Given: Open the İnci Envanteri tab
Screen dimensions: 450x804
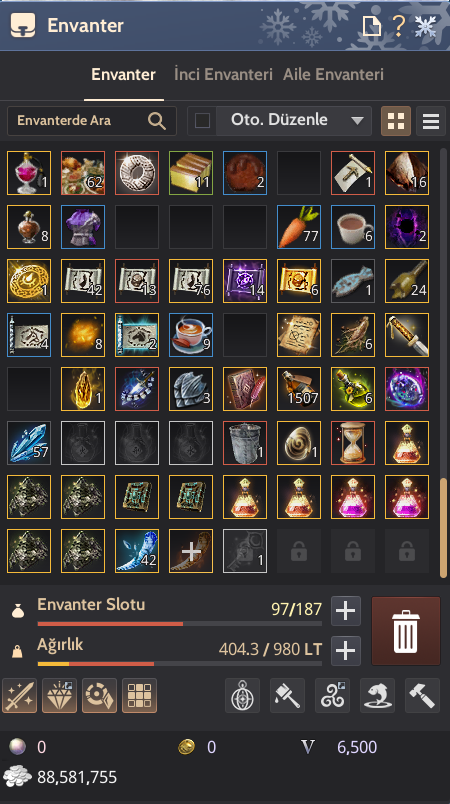Looking at the screenshot, I should tap(223, 74).
